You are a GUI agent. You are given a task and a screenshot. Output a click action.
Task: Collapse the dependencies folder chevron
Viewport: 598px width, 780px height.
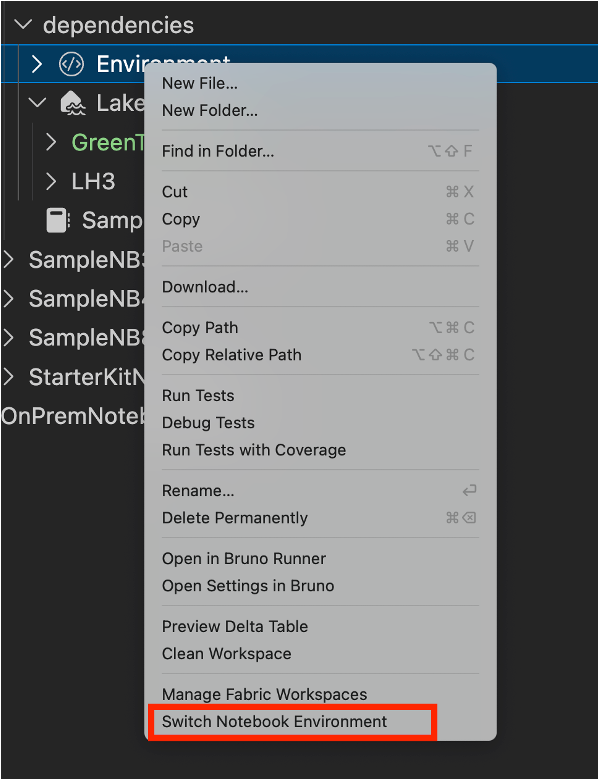23,24
